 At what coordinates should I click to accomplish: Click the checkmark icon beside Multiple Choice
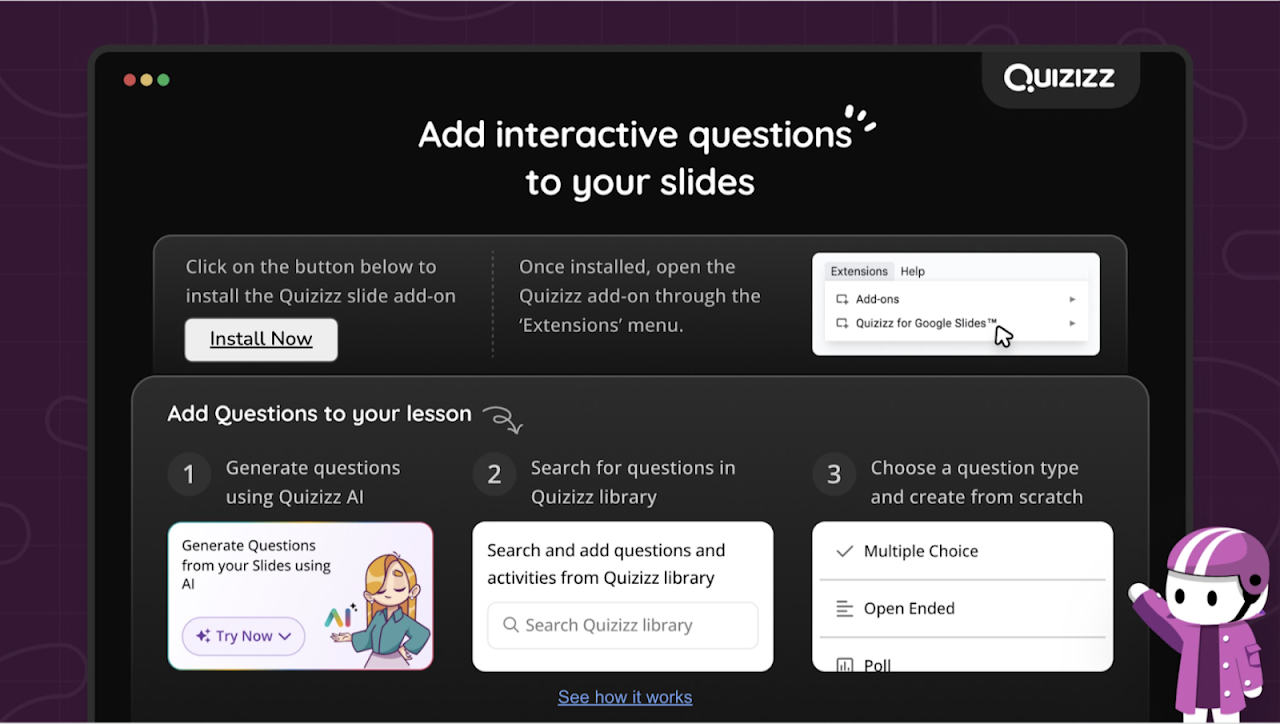[x=844, y=551]
